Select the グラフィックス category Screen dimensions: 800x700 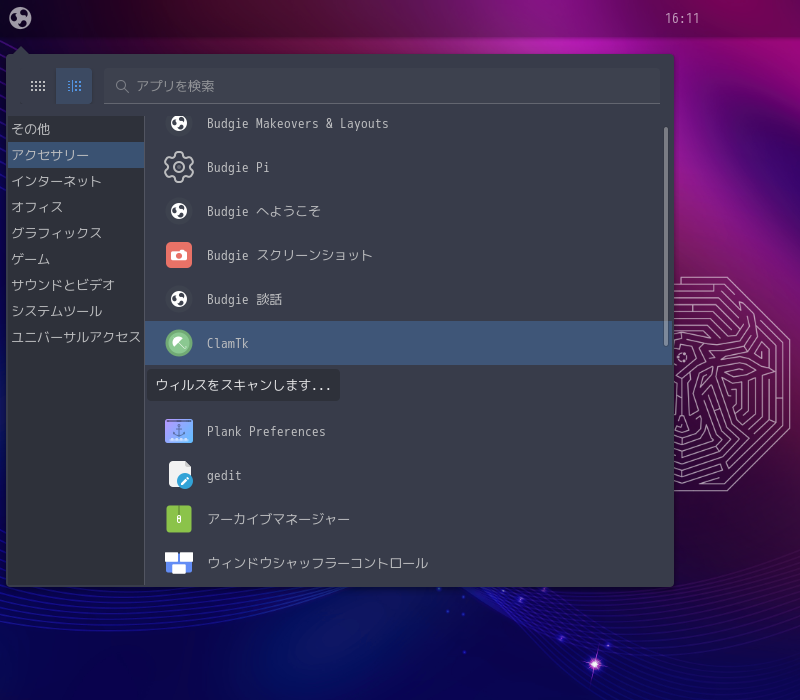(x=76, y=233)
